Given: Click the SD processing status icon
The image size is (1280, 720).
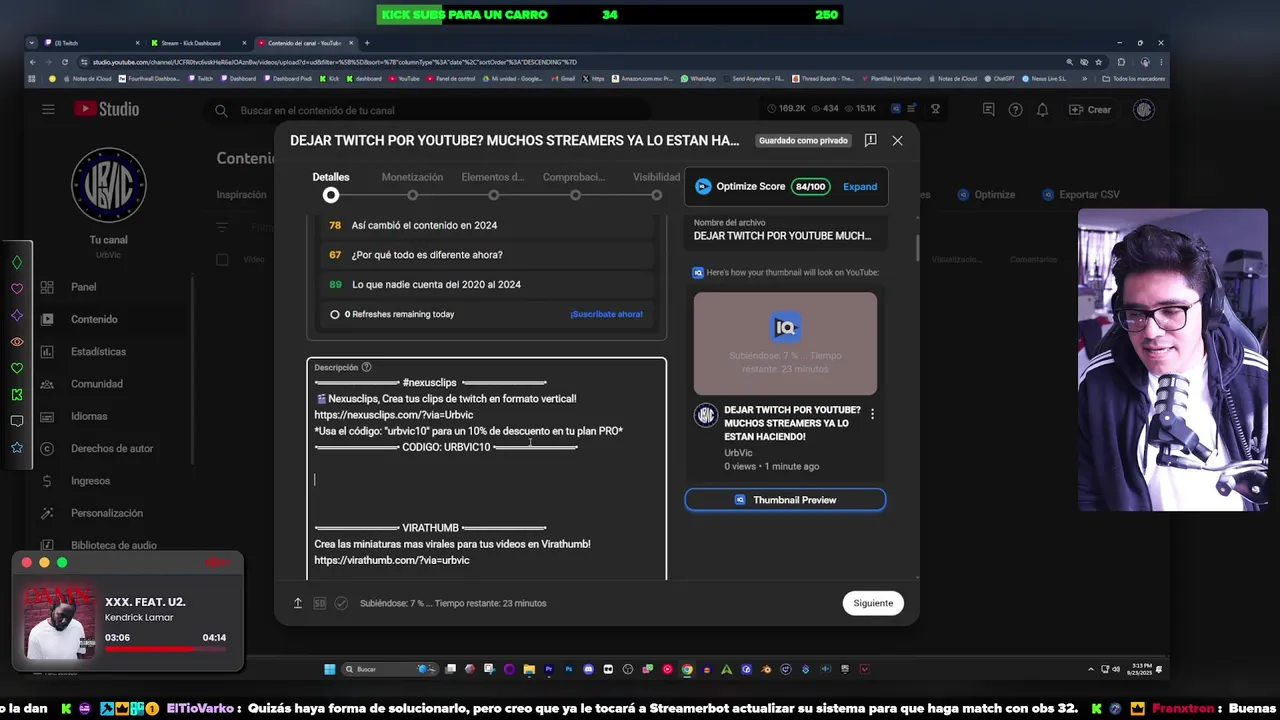Looking at the screenshot, I should [x=319, y=603].
